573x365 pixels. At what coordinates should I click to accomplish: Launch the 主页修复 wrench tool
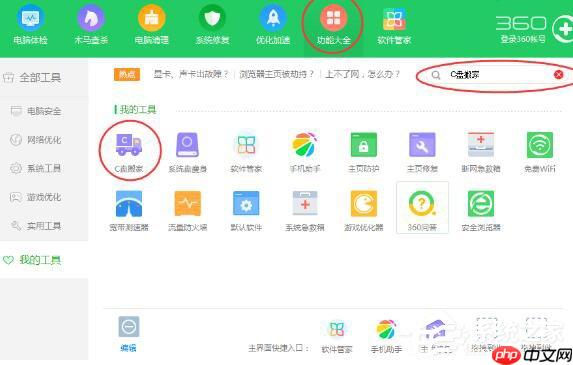pos(422,152)
